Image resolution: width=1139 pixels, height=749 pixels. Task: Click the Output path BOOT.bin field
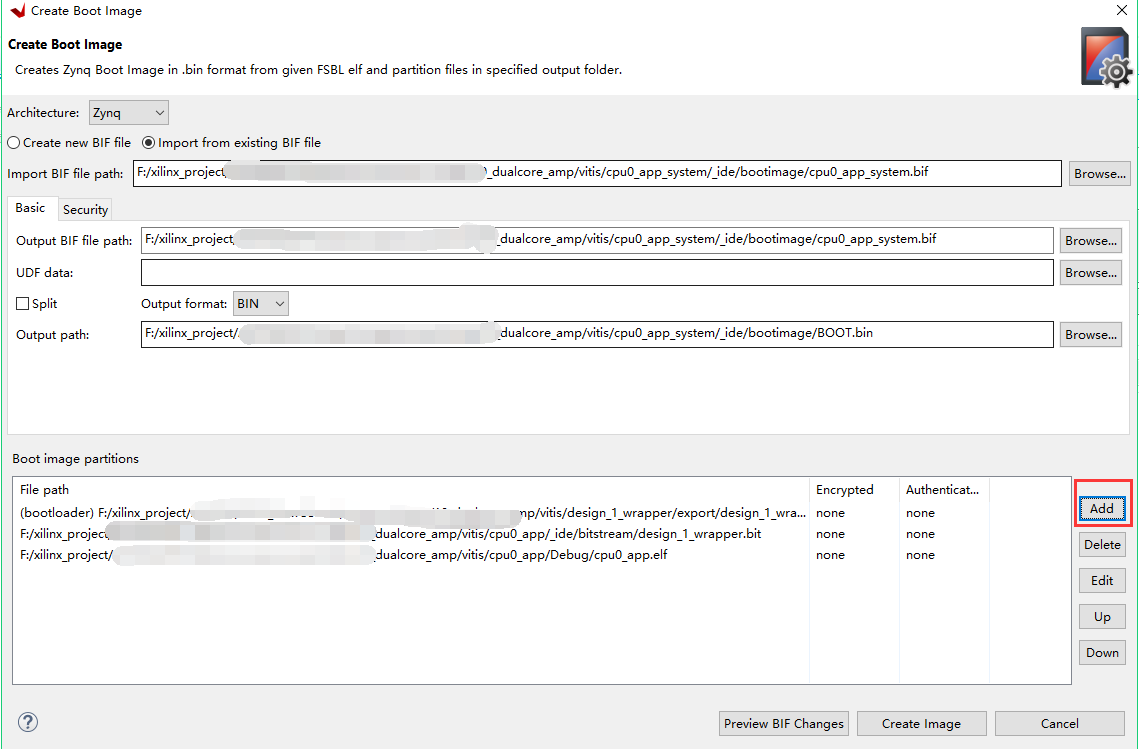(597, 334)
